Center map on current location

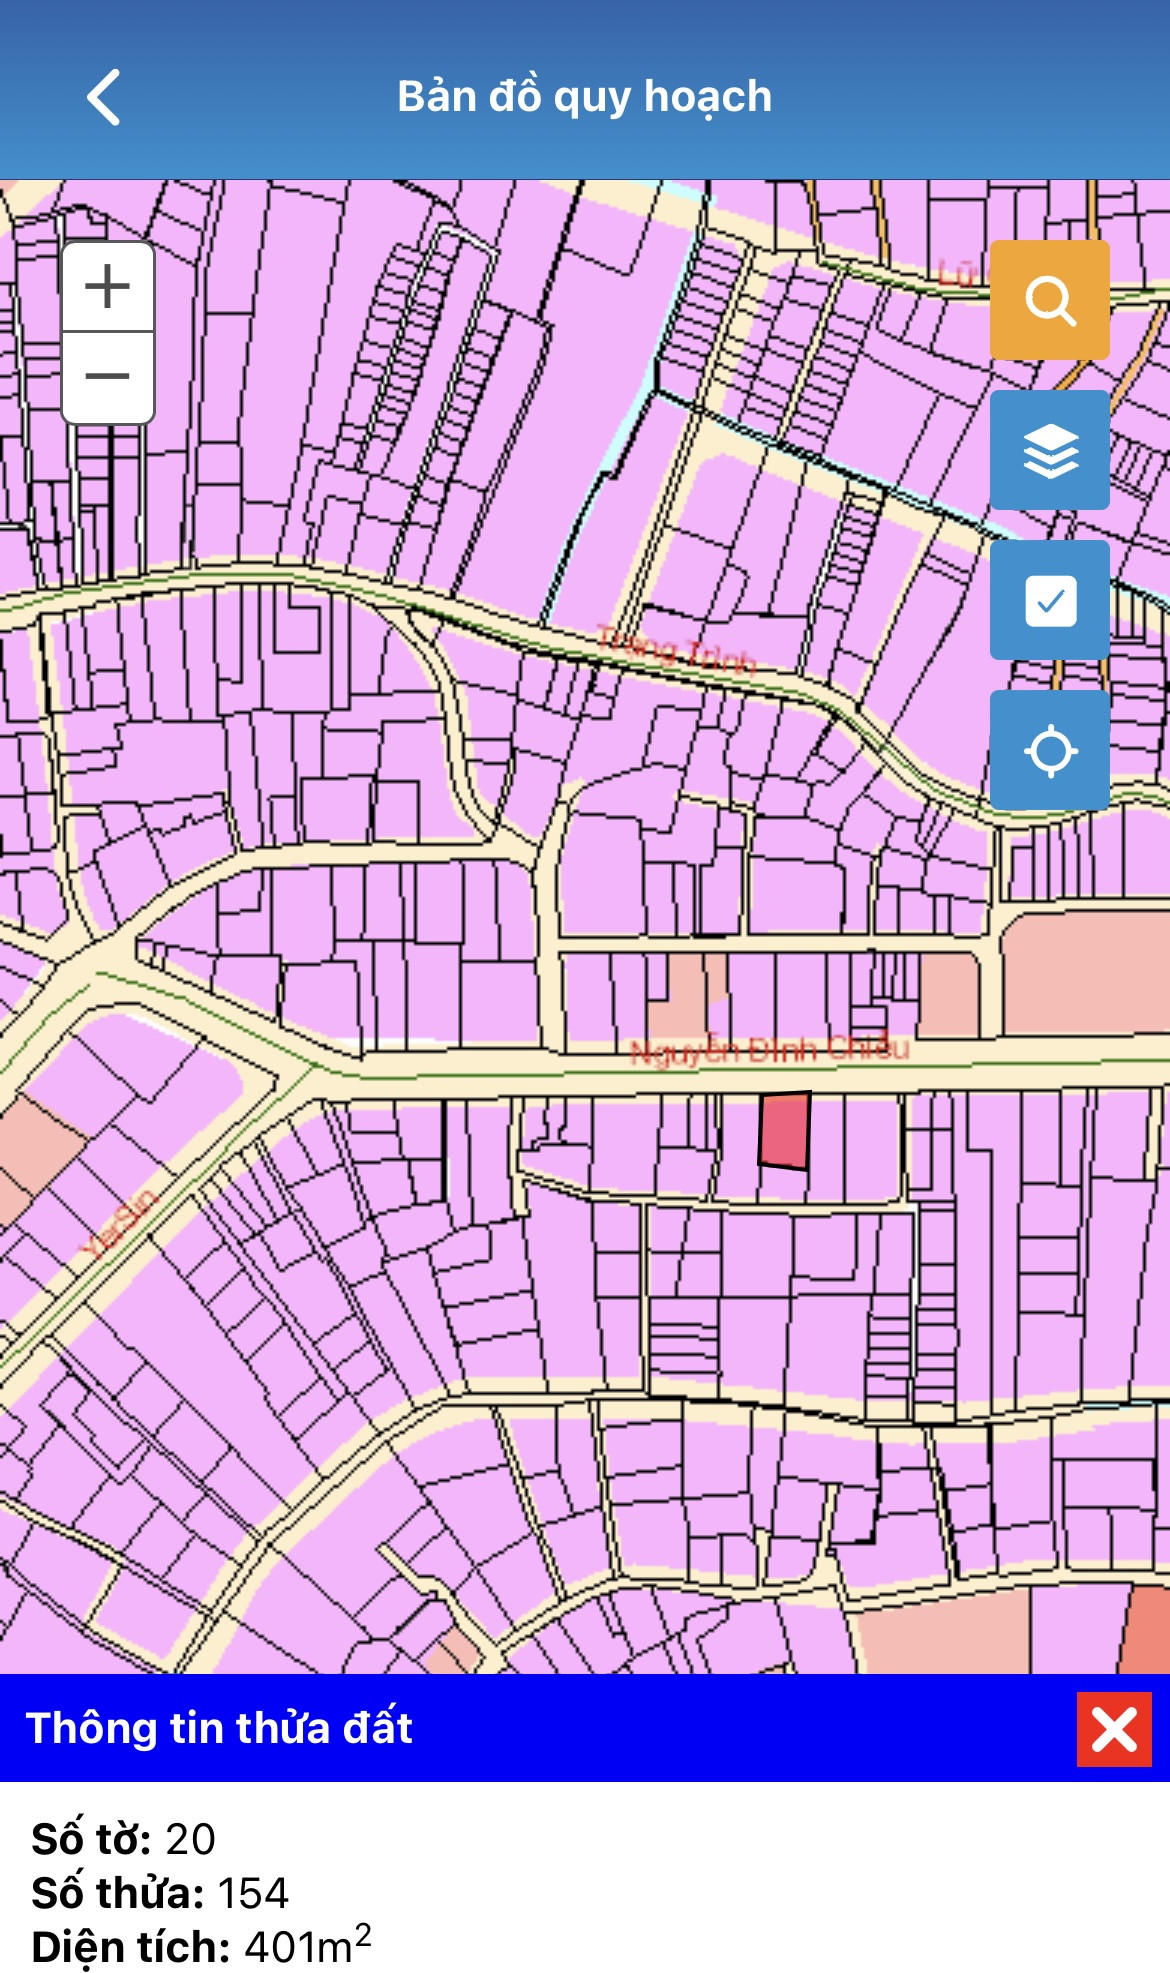pos(1049,750)
